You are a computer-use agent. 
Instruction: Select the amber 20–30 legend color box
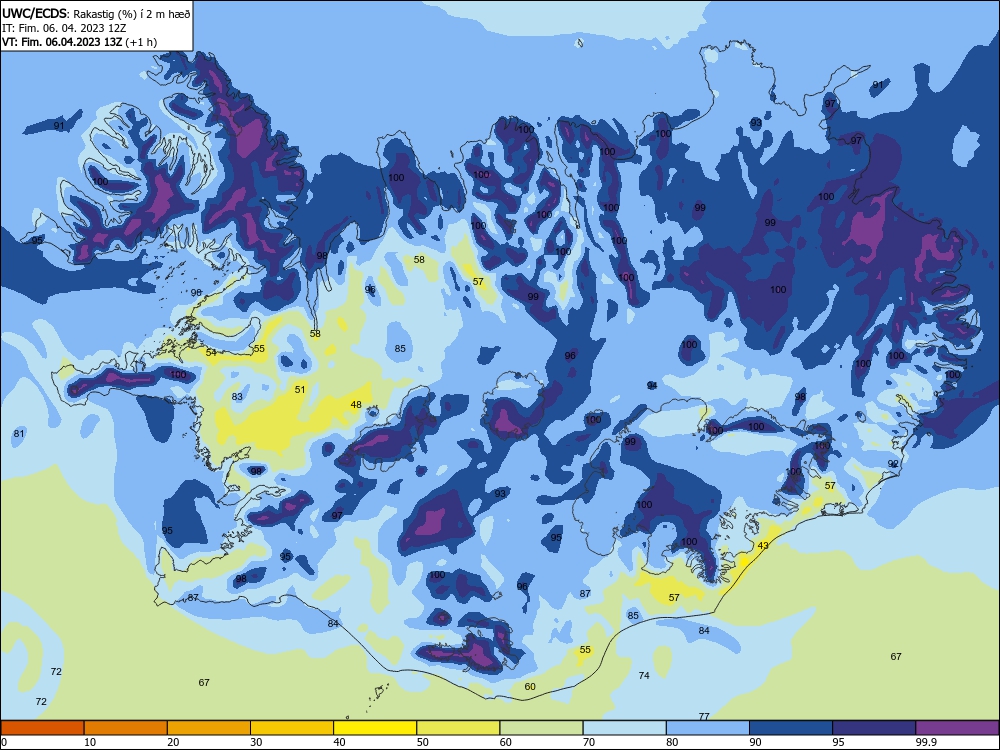coord(209,728)
